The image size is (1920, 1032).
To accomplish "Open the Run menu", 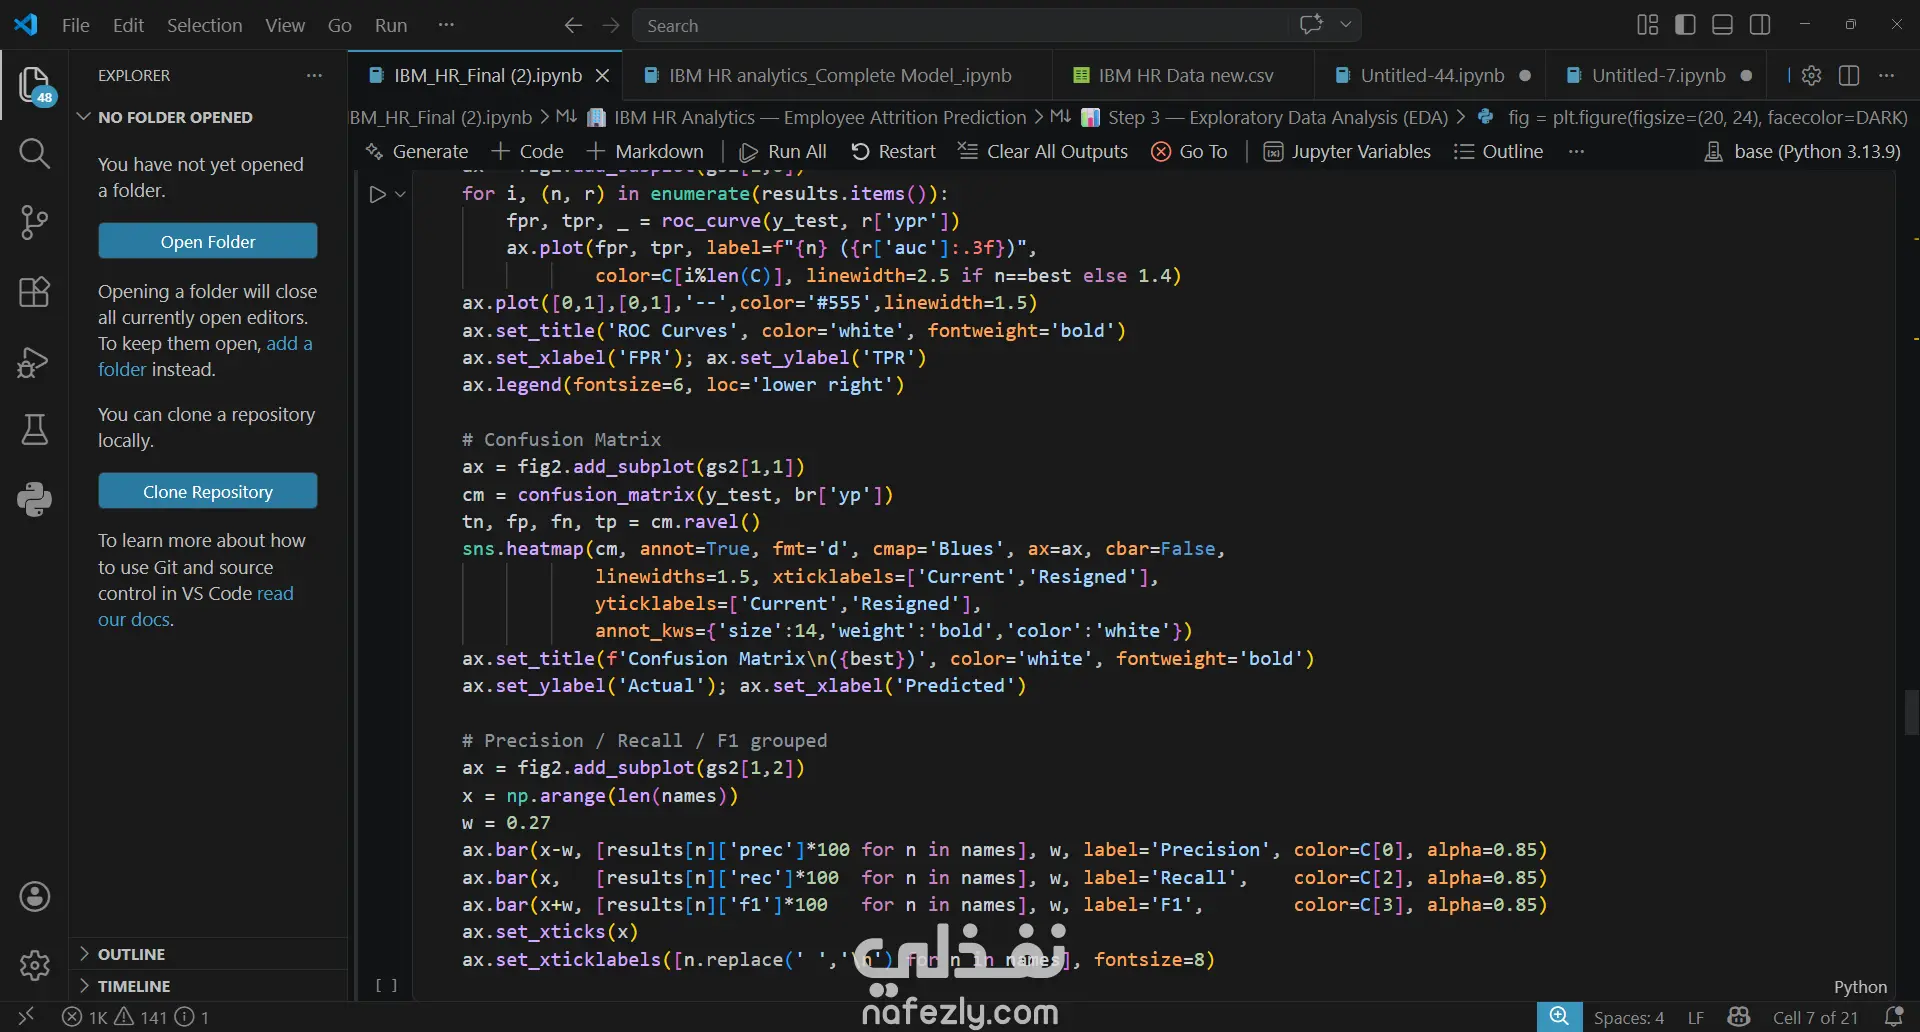I will 391,25.
